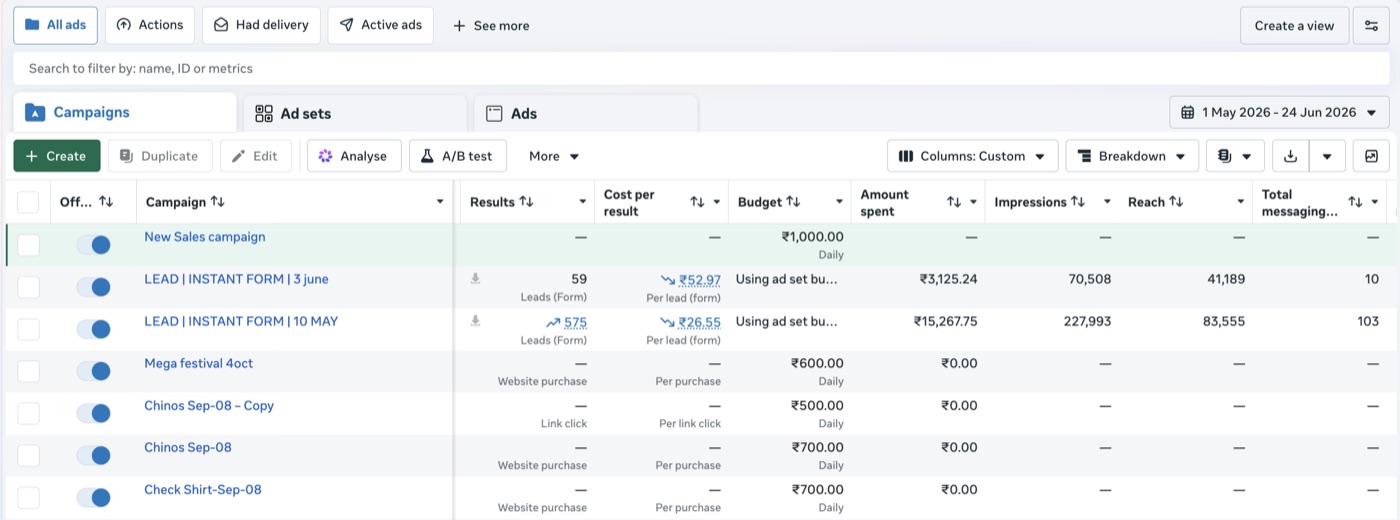Open Campaign column options arrow

point(440,202)
